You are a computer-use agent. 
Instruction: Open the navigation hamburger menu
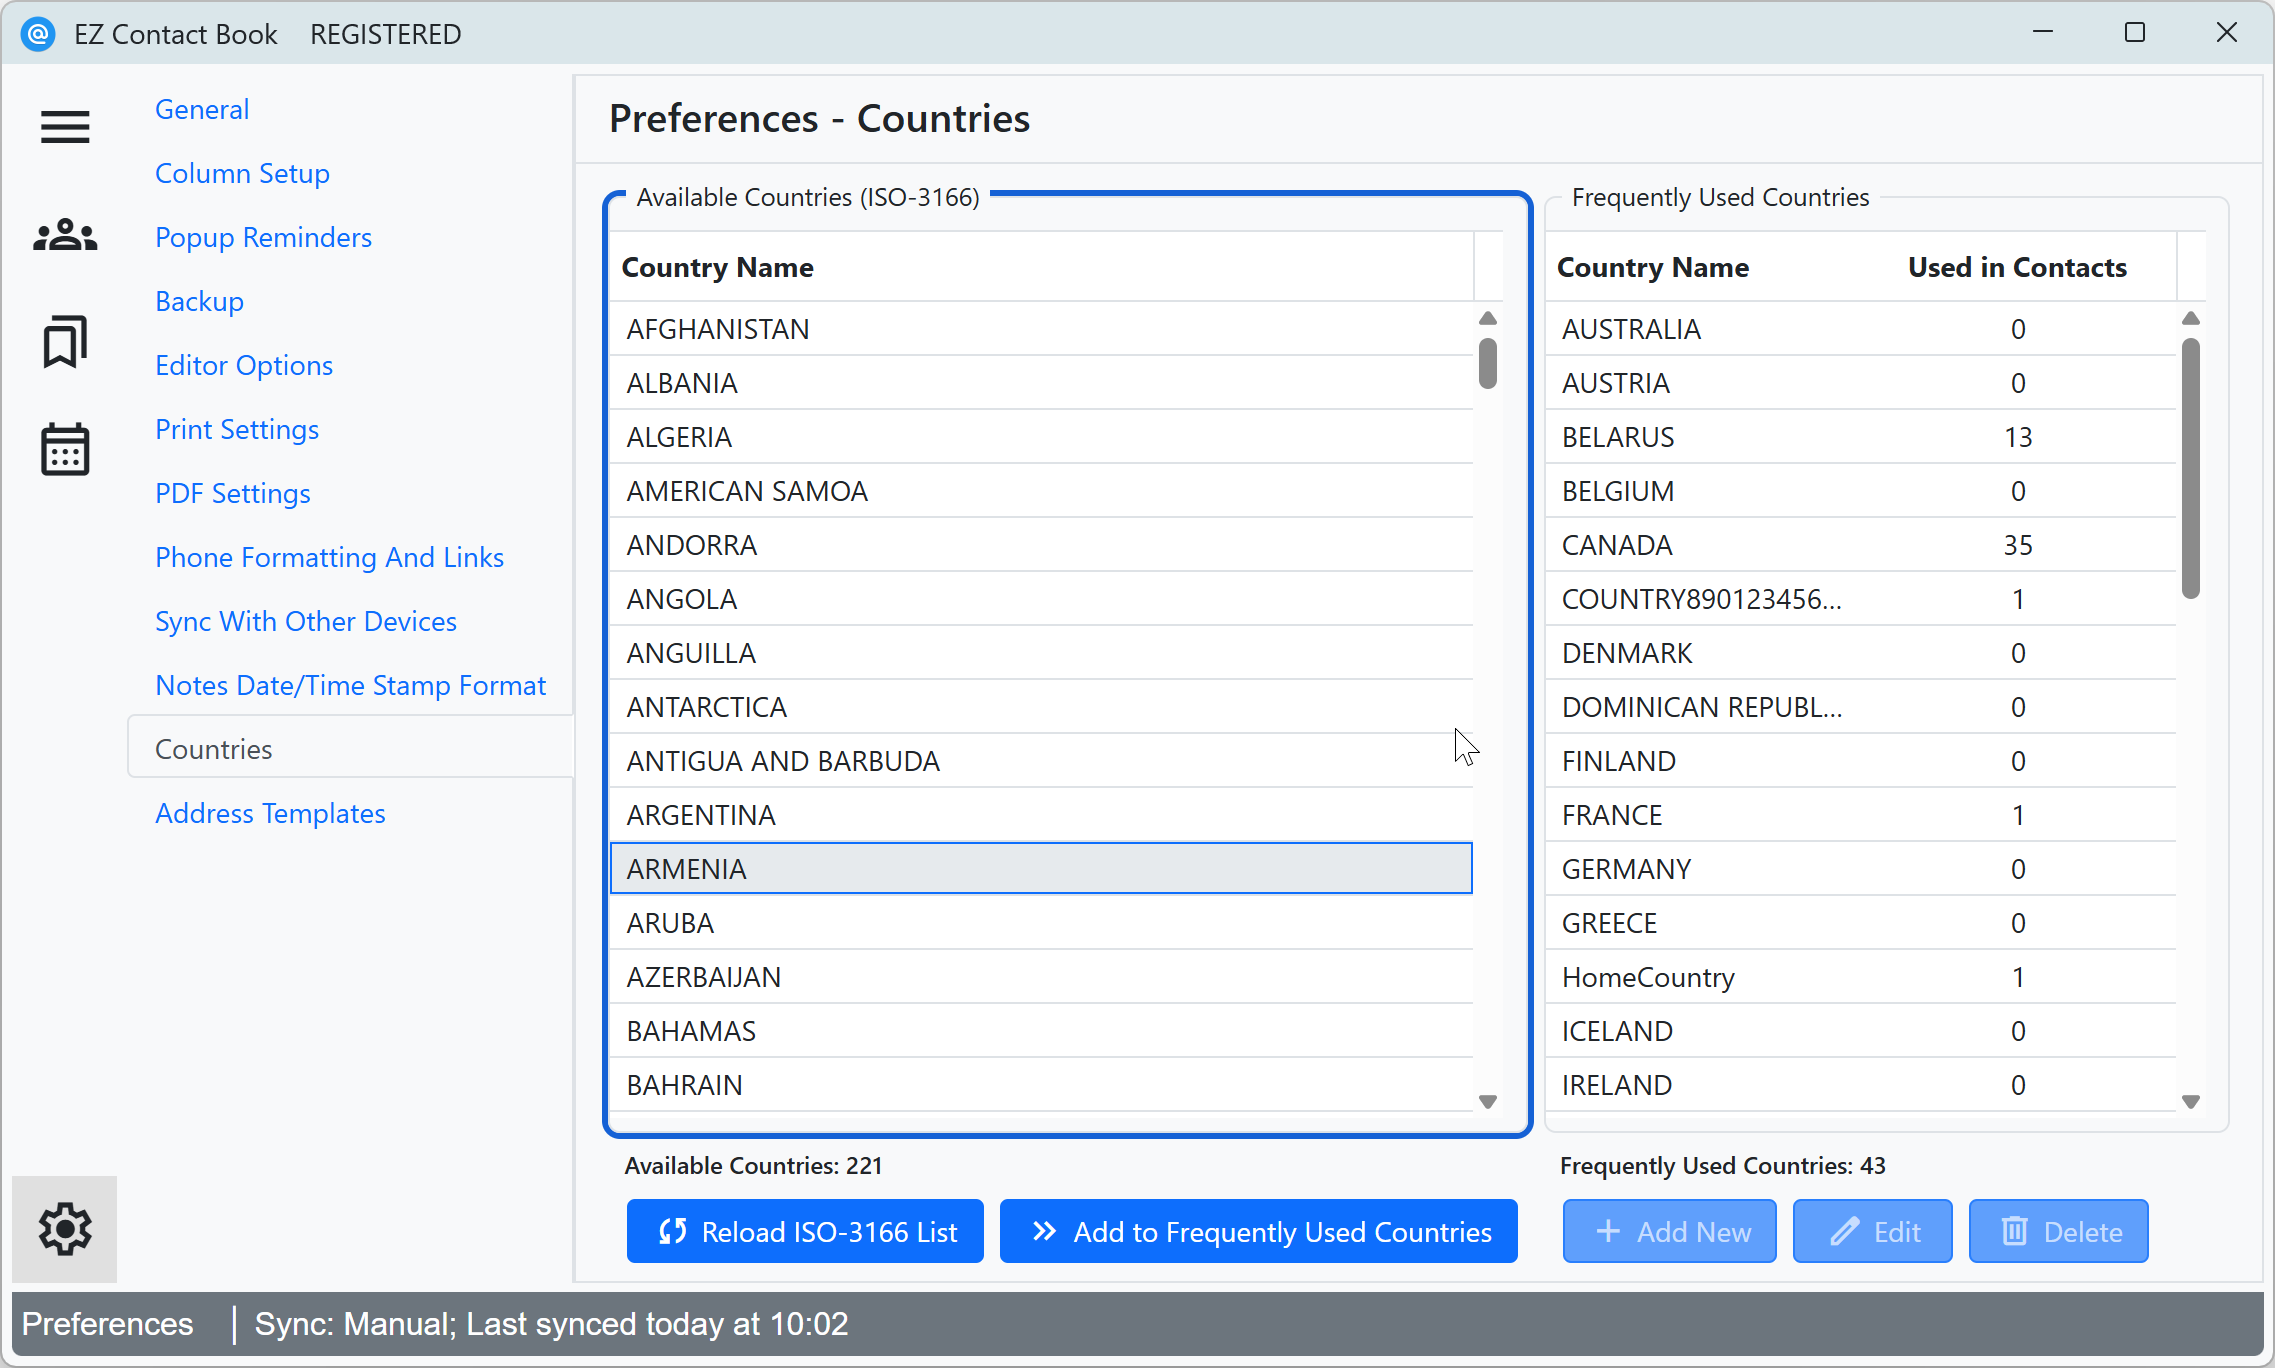(64, 127)
